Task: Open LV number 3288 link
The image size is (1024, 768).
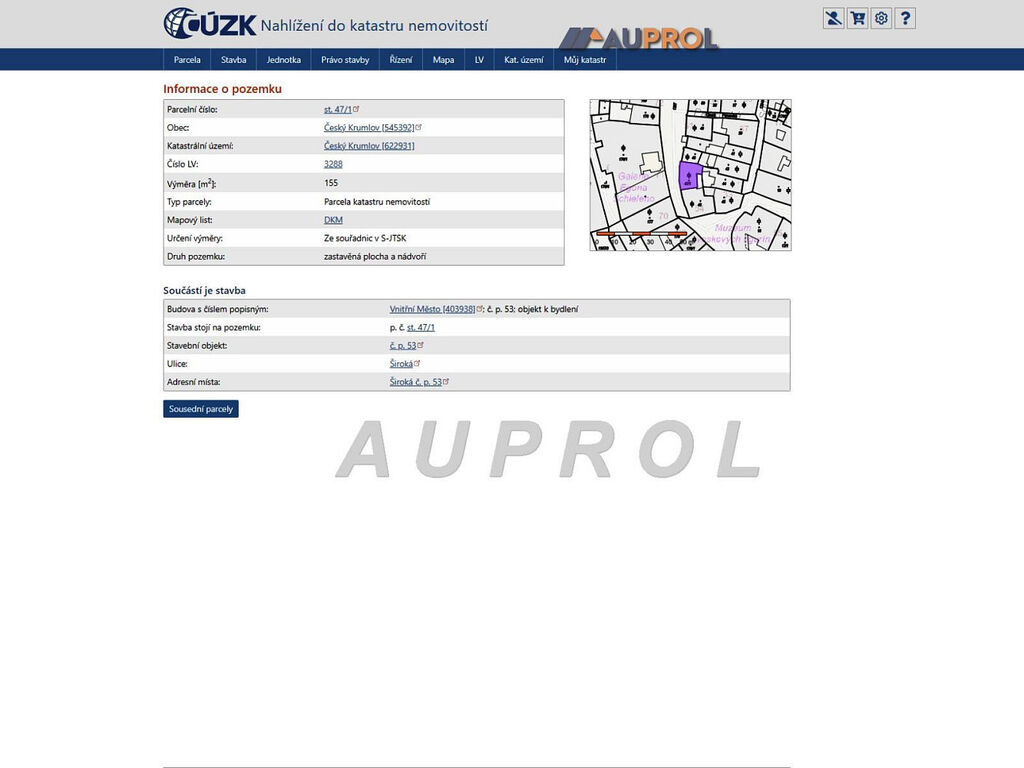Action: point(333,164)
